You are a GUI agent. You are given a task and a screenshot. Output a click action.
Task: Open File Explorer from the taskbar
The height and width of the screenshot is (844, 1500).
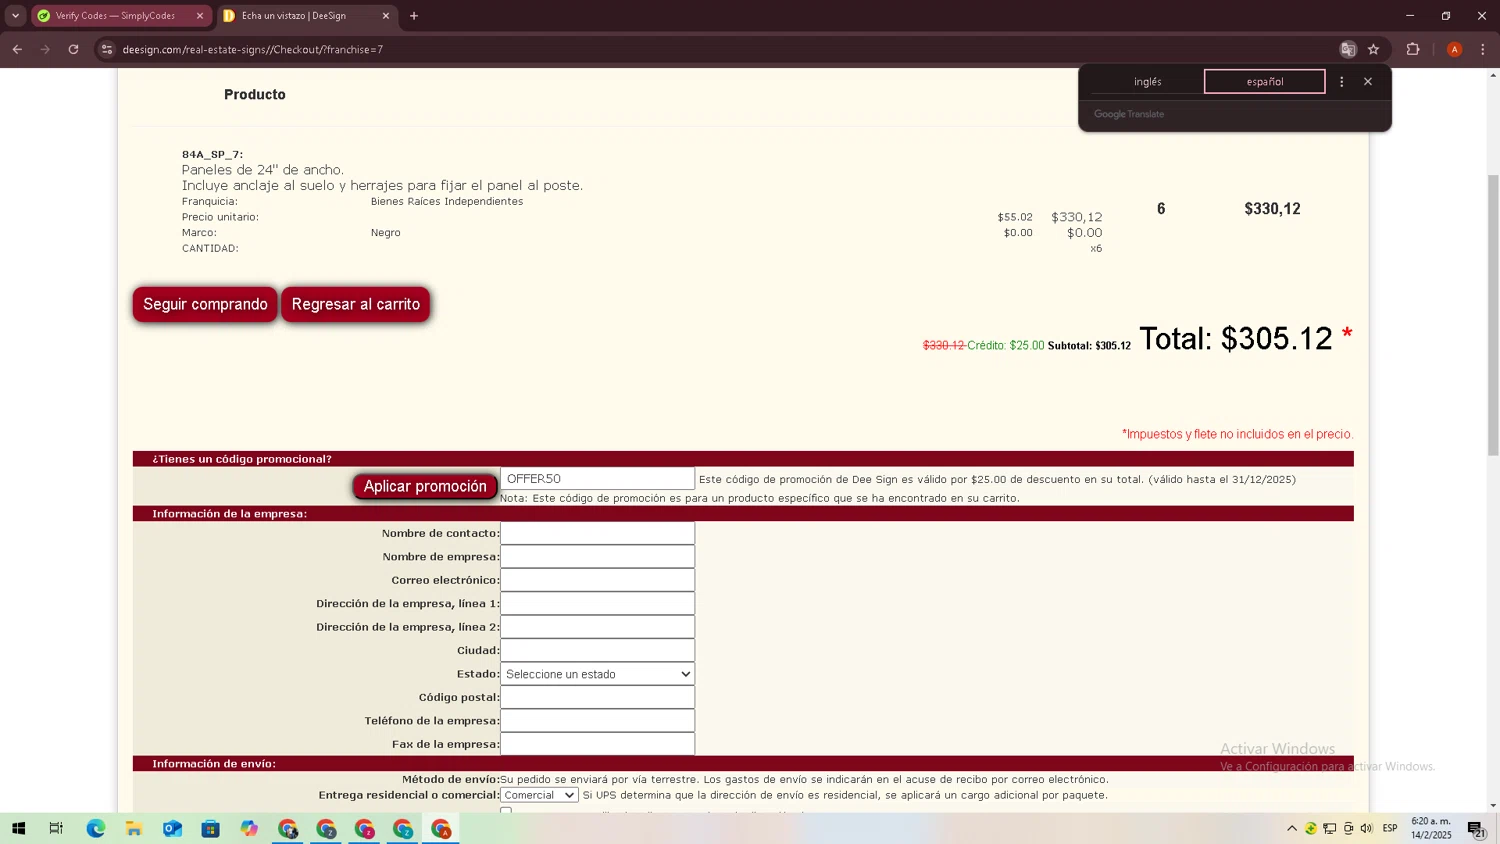click(133, 828)
